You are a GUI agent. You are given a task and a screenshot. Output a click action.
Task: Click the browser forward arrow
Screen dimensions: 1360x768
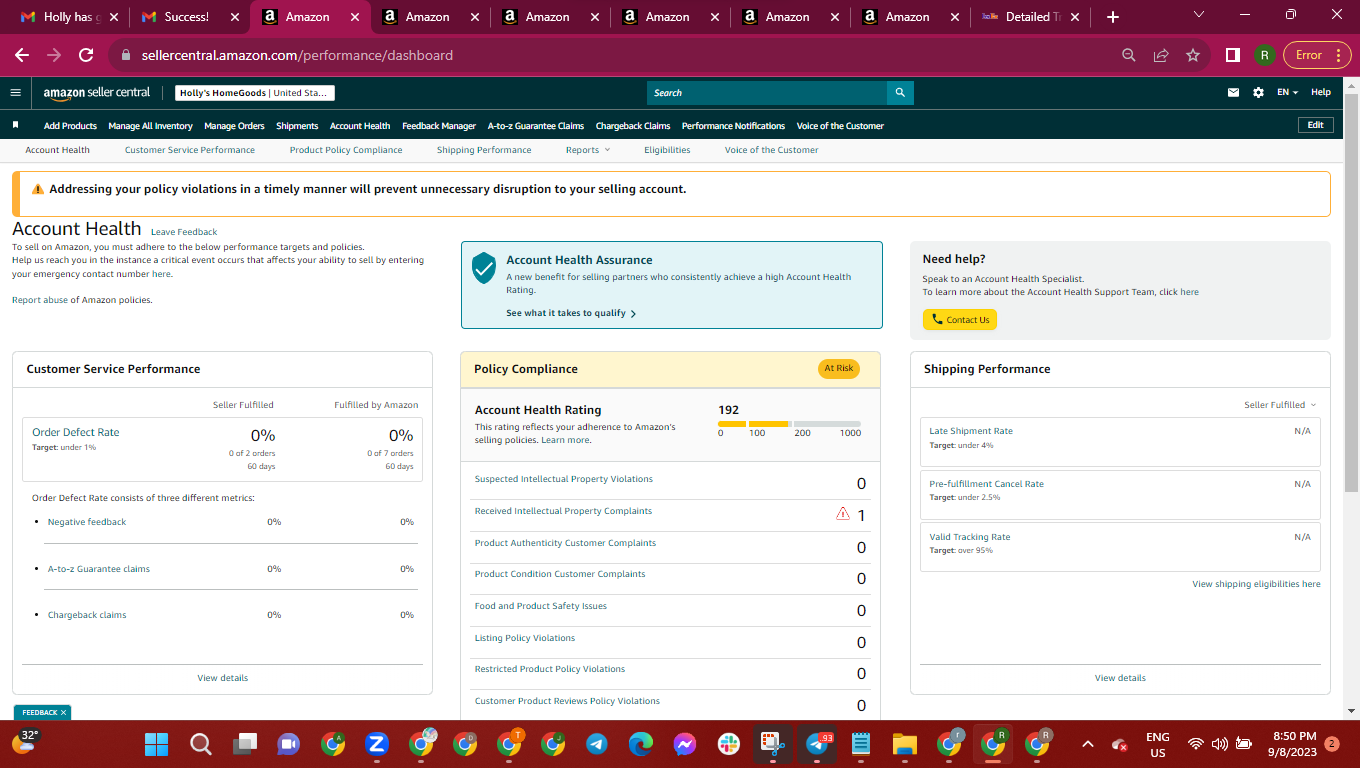[x=54, y=55]
